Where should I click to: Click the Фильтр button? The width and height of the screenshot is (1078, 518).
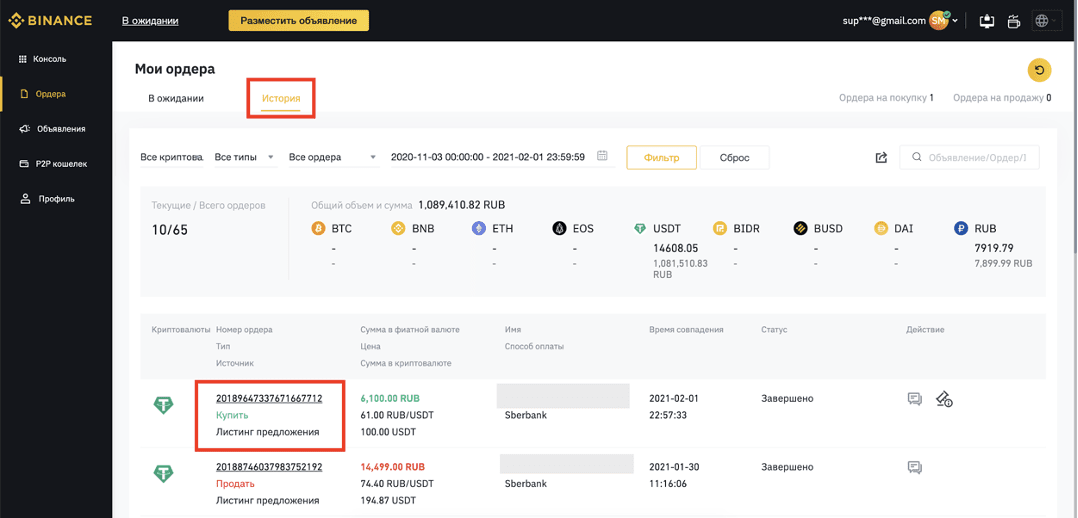point(661,158)
